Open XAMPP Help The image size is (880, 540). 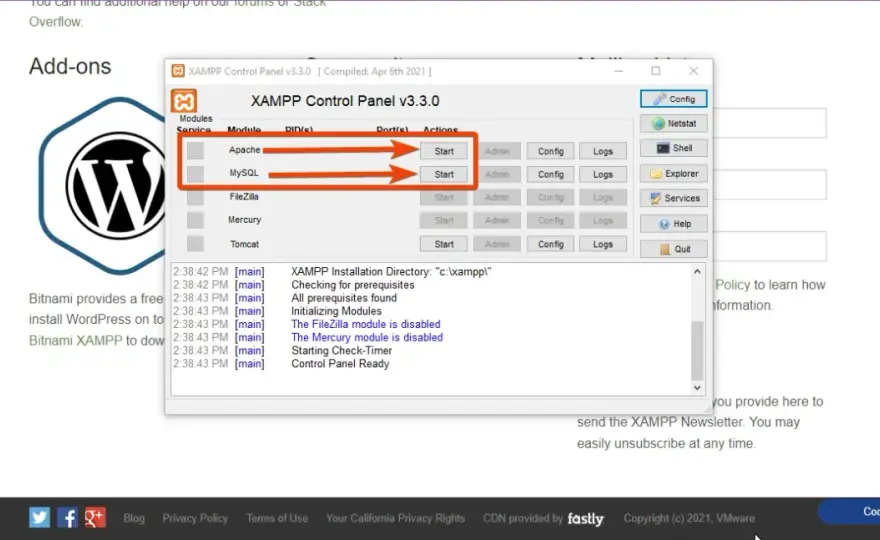point(673,223)
